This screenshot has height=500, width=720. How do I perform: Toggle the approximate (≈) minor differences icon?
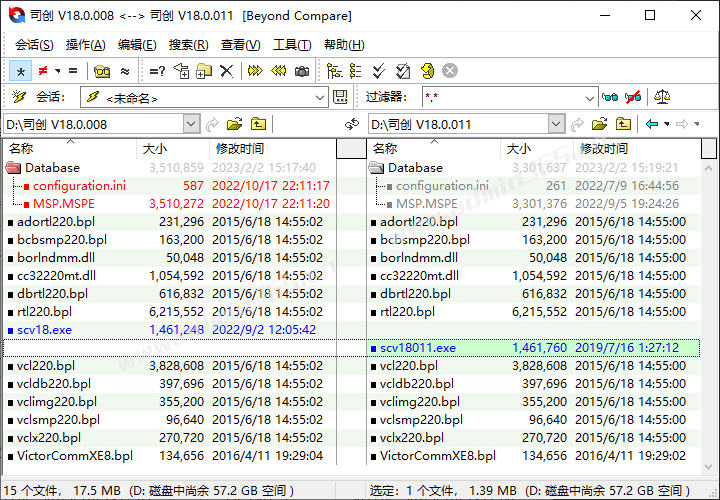click(125, 71)
